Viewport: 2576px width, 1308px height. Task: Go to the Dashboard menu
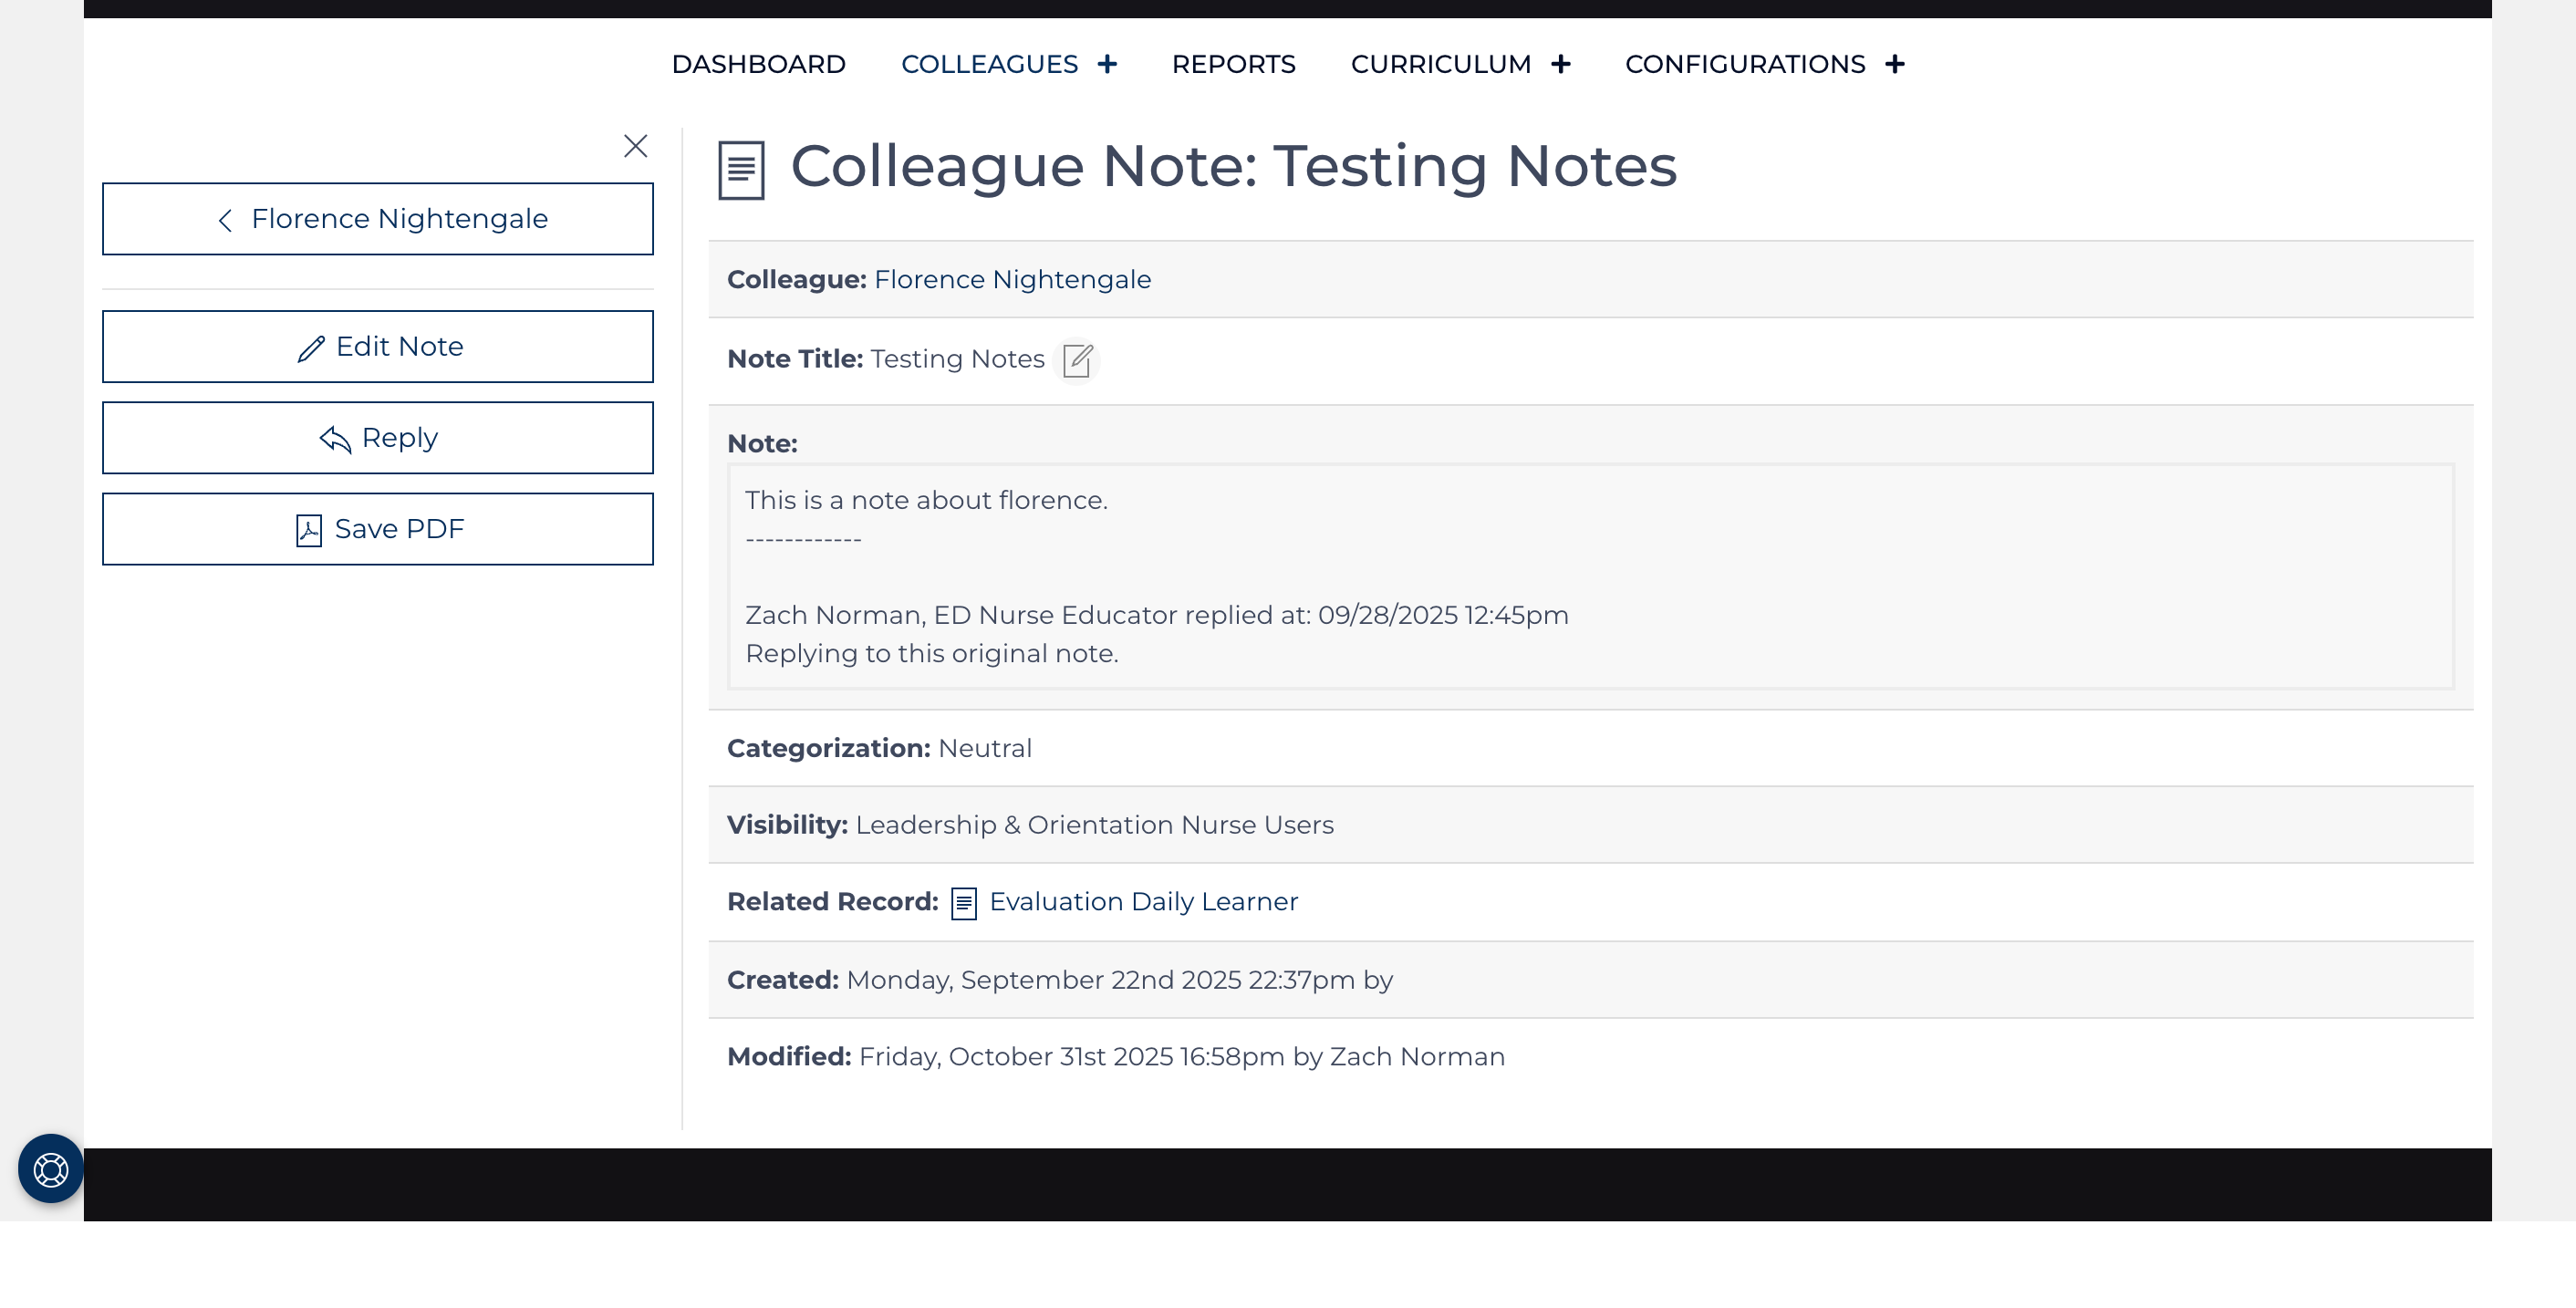tap(758, 64)
